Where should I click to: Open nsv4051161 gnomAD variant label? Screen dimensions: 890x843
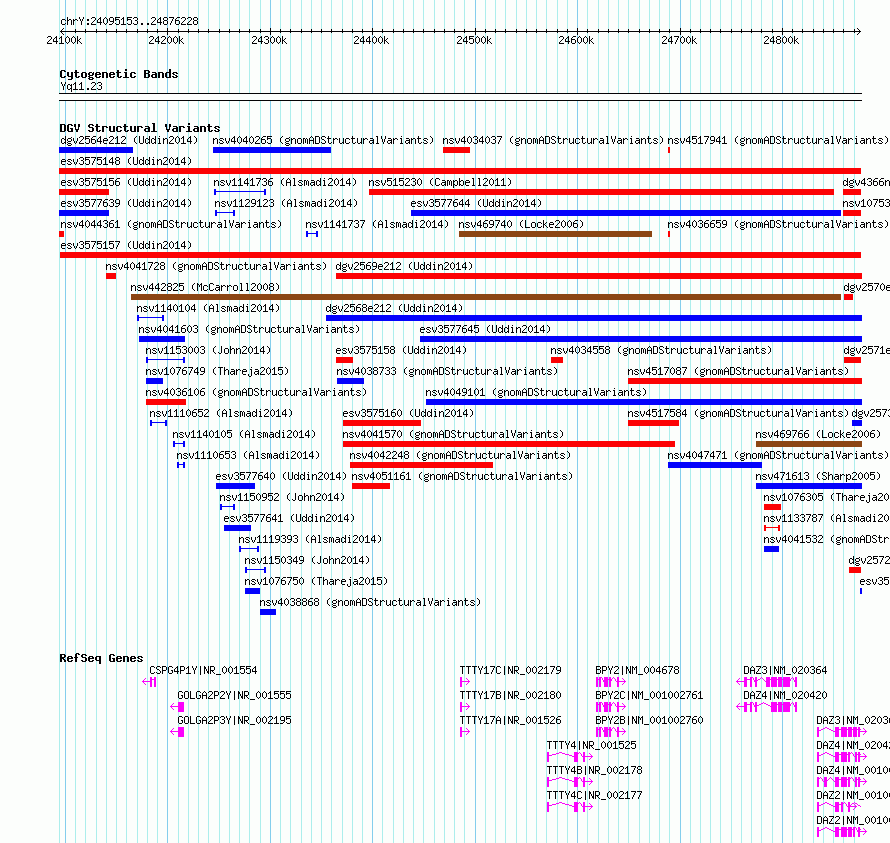462,476
